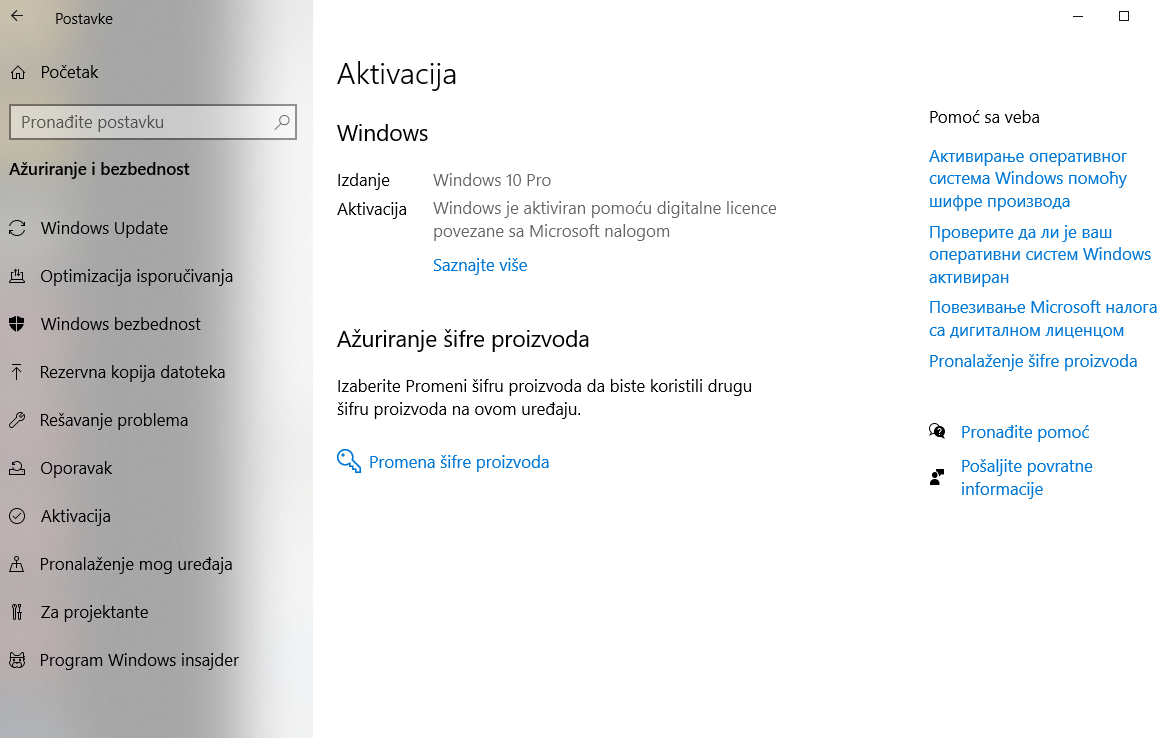Click Promena šifre proizvoda link

(x=459, y=462)
